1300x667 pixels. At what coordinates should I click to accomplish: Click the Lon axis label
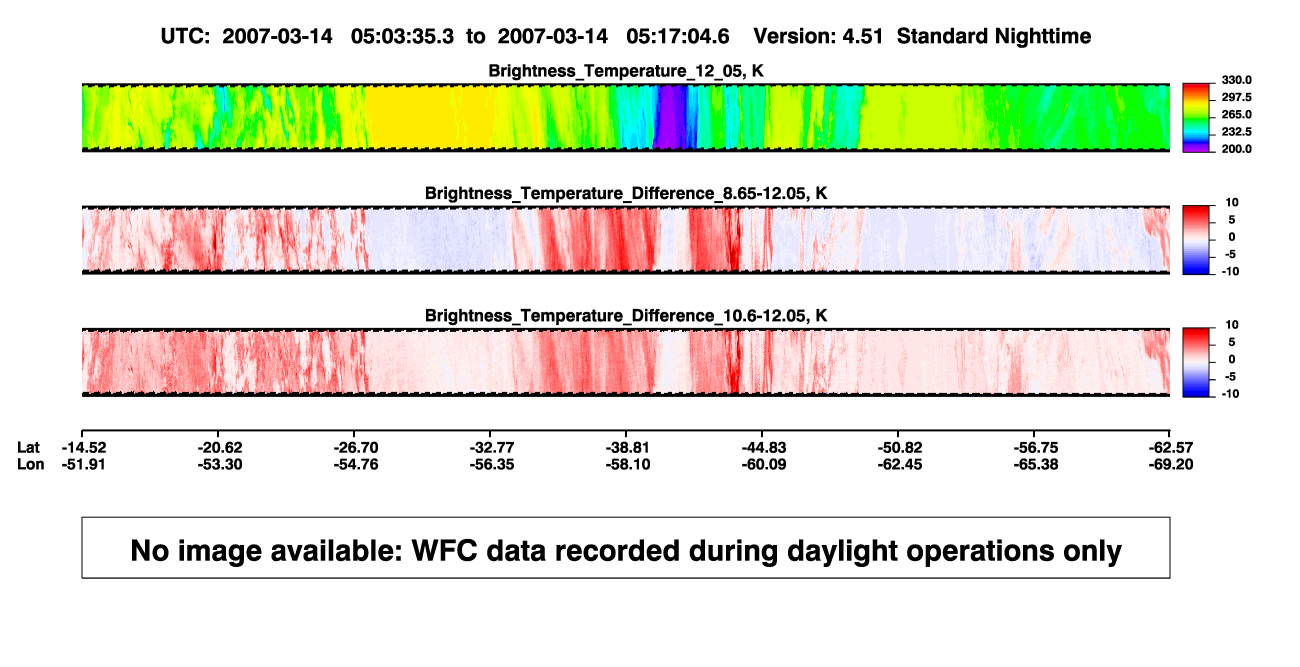(31, 464)
